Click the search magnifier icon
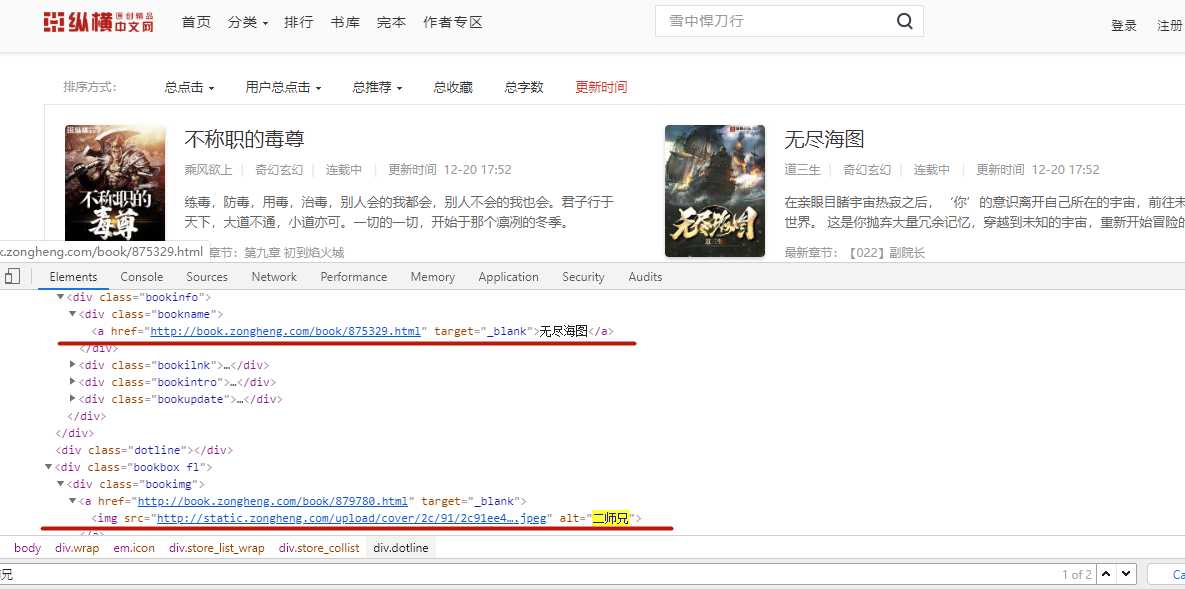The width and height of the screenshot is (1185, 590). click(x=905, y=21)
